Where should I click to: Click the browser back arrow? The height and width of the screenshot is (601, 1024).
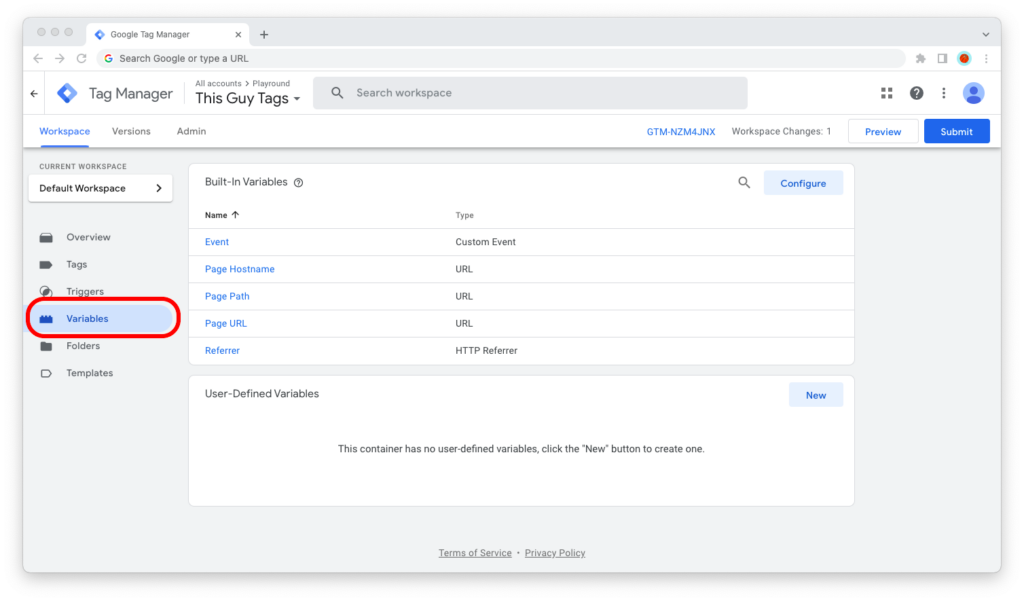coord(38,59)
